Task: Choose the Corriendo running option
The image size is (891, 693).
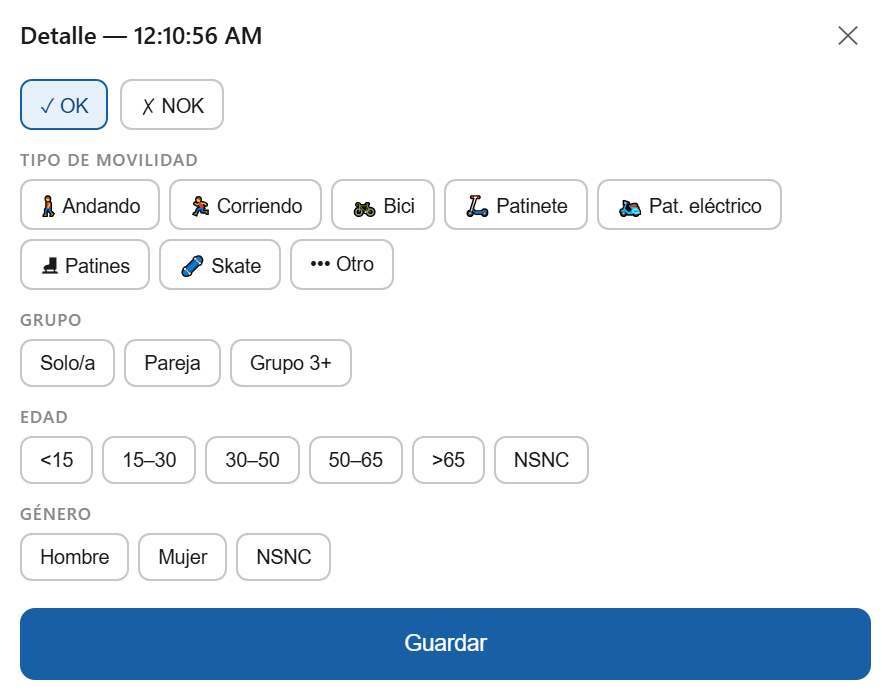Action: click(x=245, y=205)
